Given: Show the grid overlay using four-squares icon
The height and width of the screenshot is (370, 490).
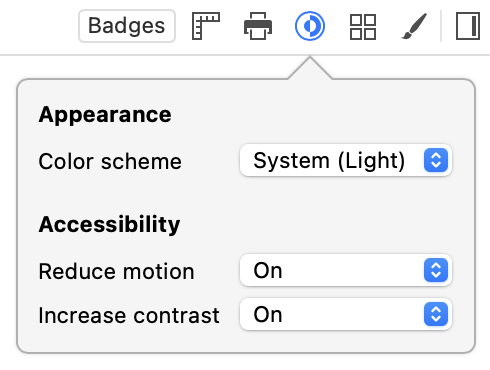Looking at the screenshot, I should point(363,27).
